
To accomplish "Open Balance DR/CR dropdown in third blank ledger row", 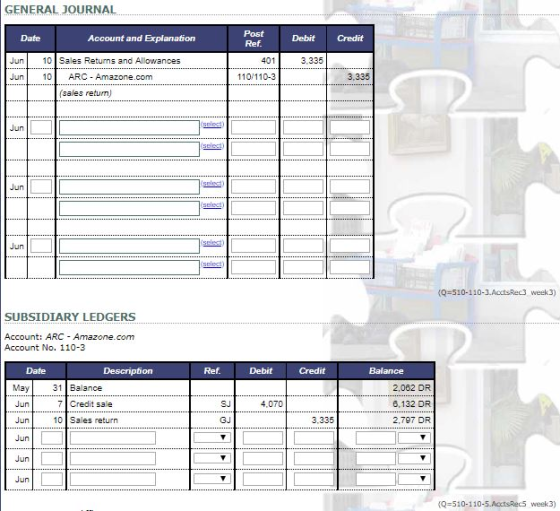I will click(414, 479).
